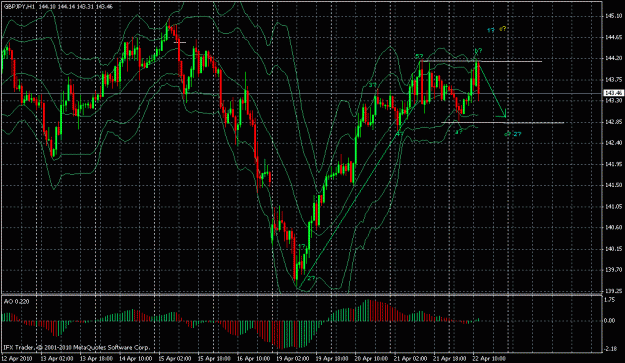The image size is (625, 363).
Task: Click the 20 Apr 10:00 time label
Action: click(371, 358)
